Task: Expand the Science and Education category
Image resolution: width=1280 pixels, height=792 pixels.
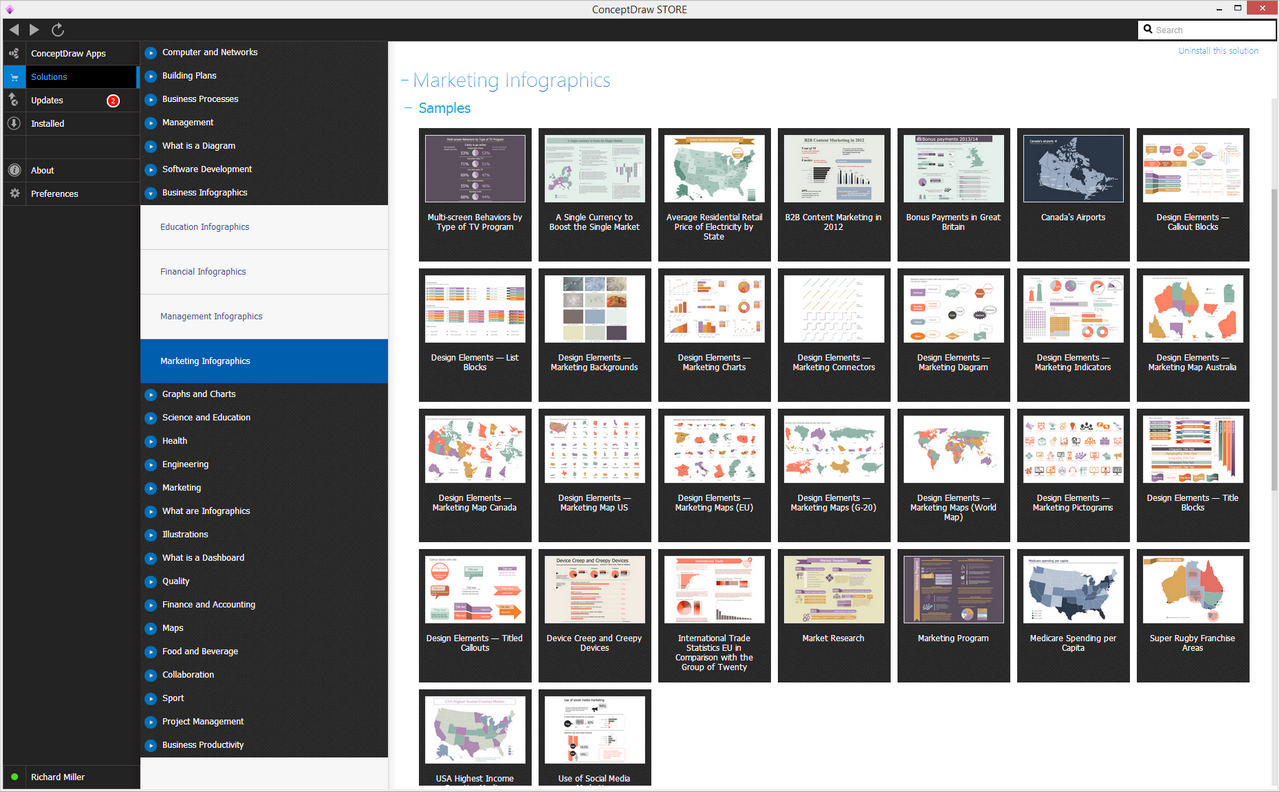Action: pyautogui.click(x=151, y=417)
